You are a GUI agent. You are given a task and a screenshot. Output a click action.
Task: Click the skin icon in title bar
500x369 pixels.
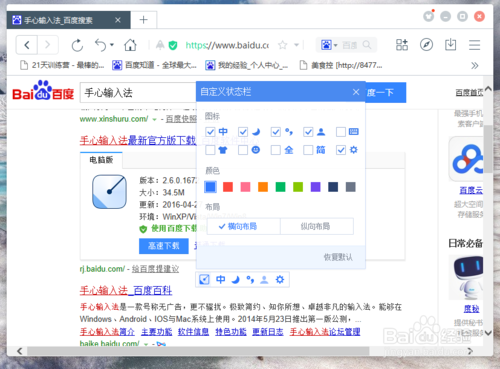coord(429,16)
